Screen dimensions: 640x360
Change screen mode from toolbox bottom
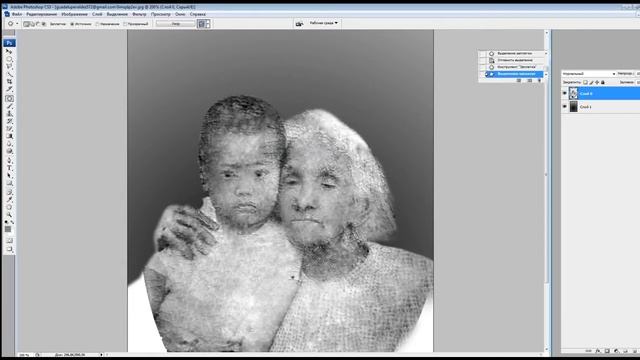pyautogui.click(x=9, y=249)
